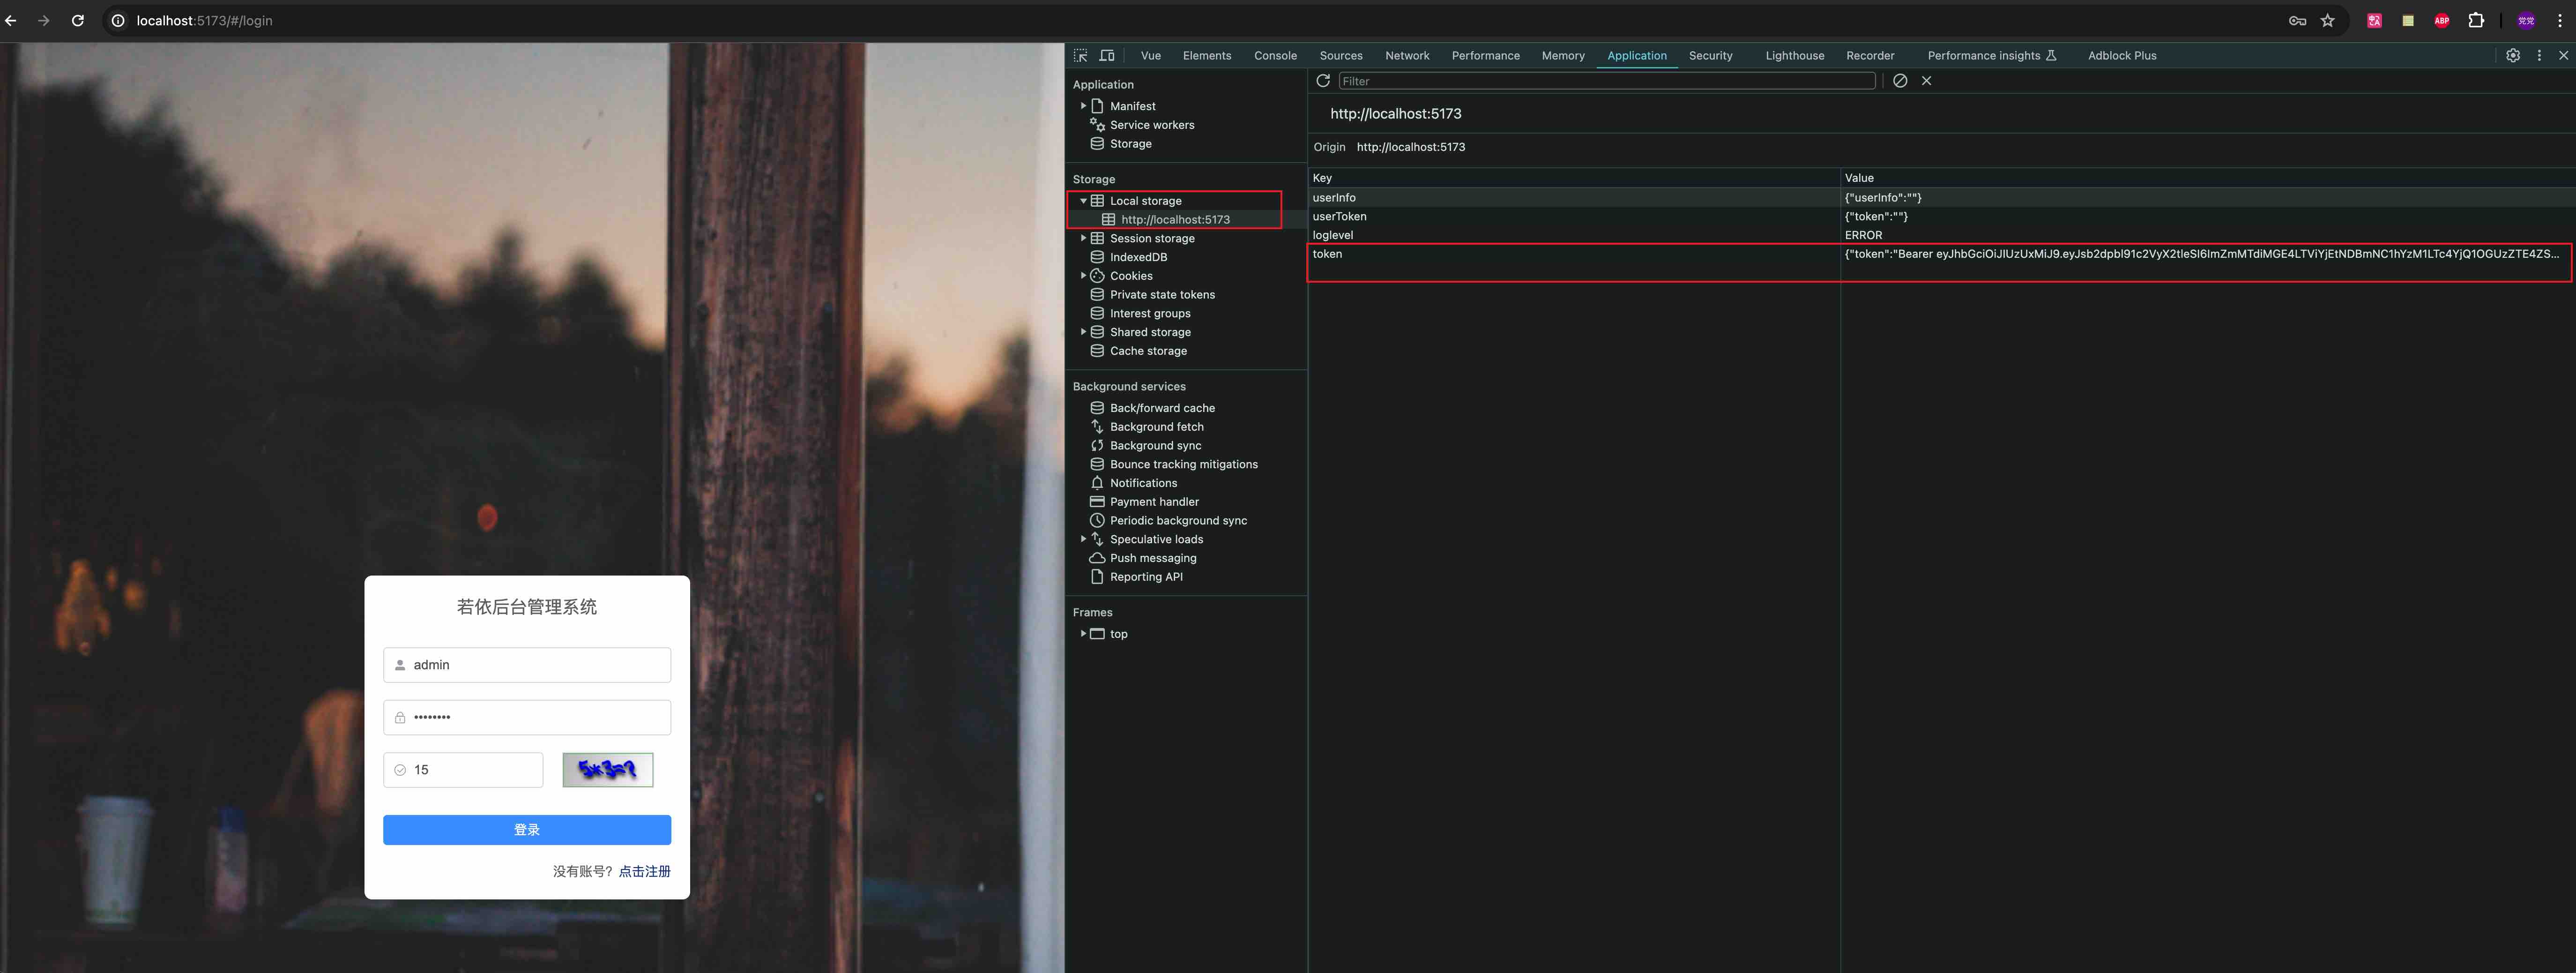
Task: Select Background fetch service
Action: [1156, 427]
